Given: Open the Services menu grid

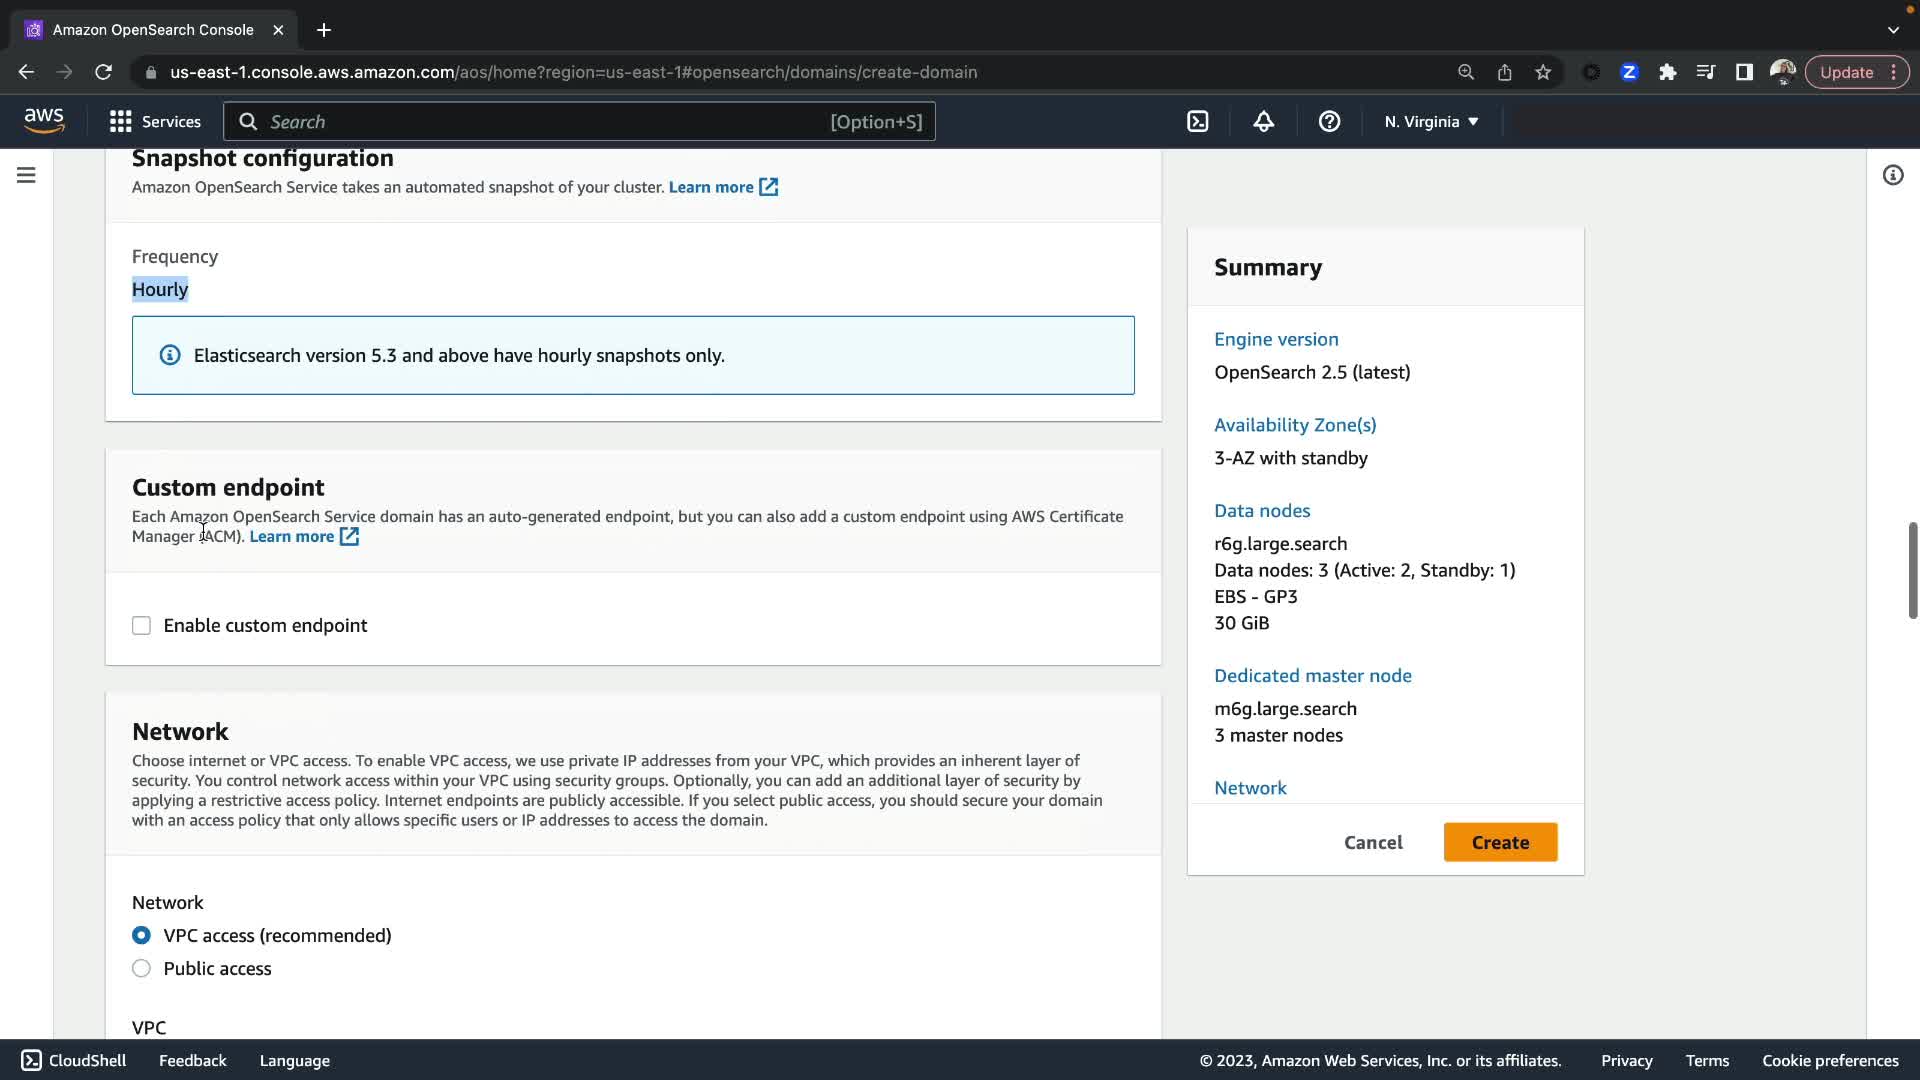Looking at the screenshot, I should pyautogui.click(x=155, y=121).
